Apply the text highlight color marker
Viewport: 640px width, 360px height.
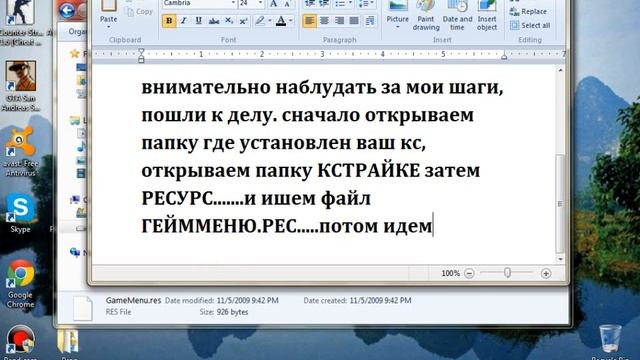pyautogui.click(x=260, y=21)
